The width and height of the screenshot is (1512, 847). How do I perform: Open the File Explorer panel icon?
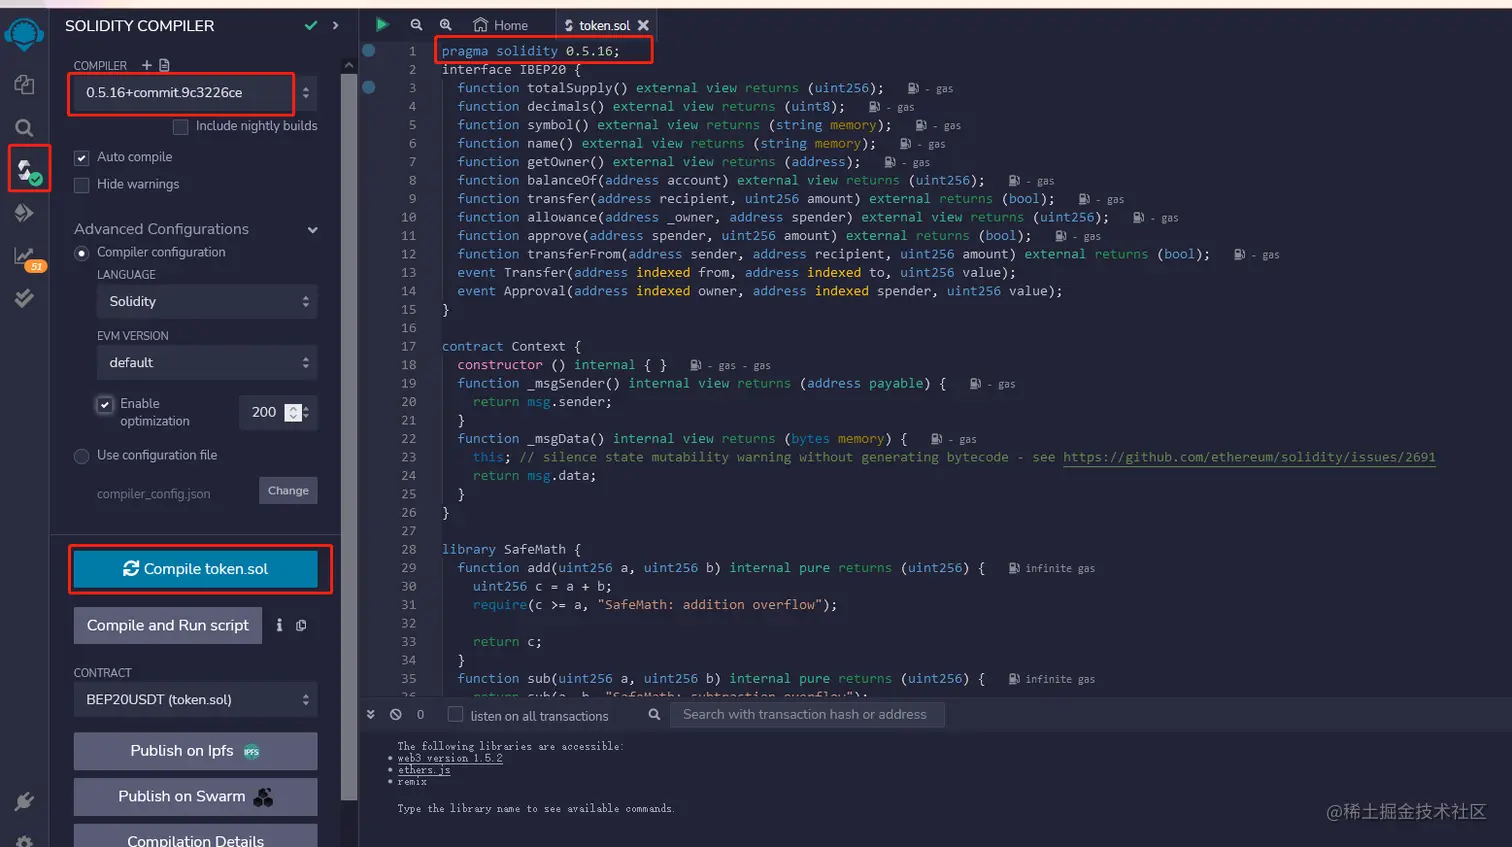tap(24, 85)
